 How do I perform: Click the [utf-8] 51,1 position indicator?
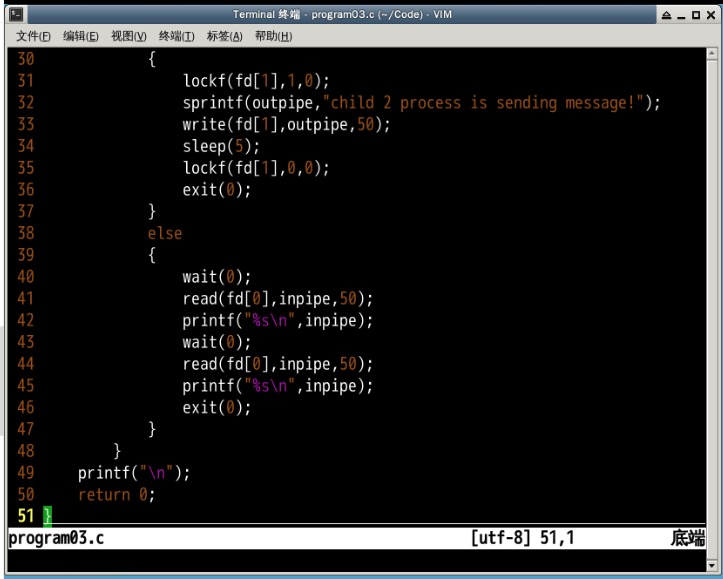[x=523, y=540]
